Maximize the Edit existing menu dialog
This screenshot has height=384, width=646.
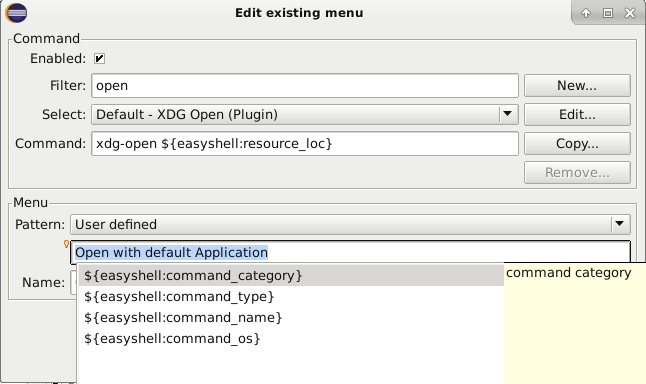(x=608, y=13)
